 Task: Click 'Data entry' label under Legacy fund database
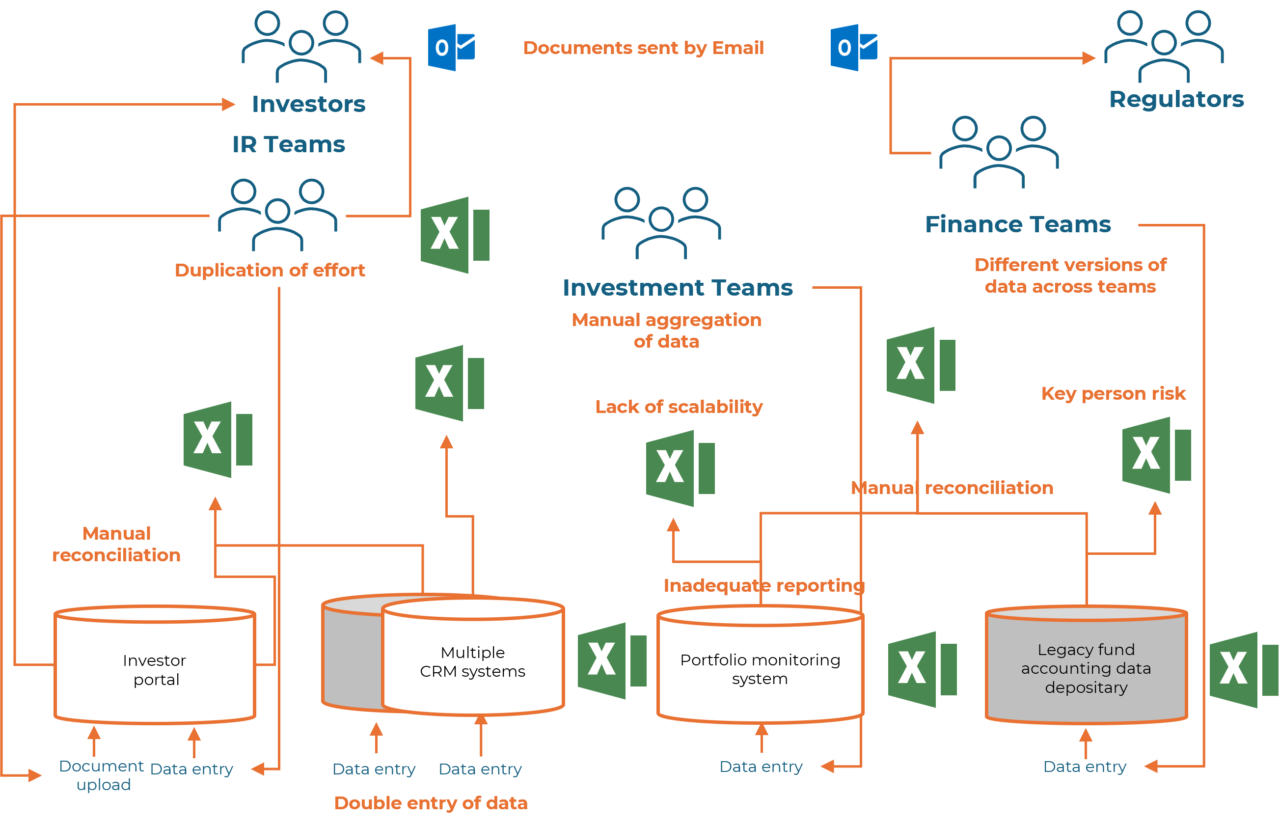(1085, 767)
